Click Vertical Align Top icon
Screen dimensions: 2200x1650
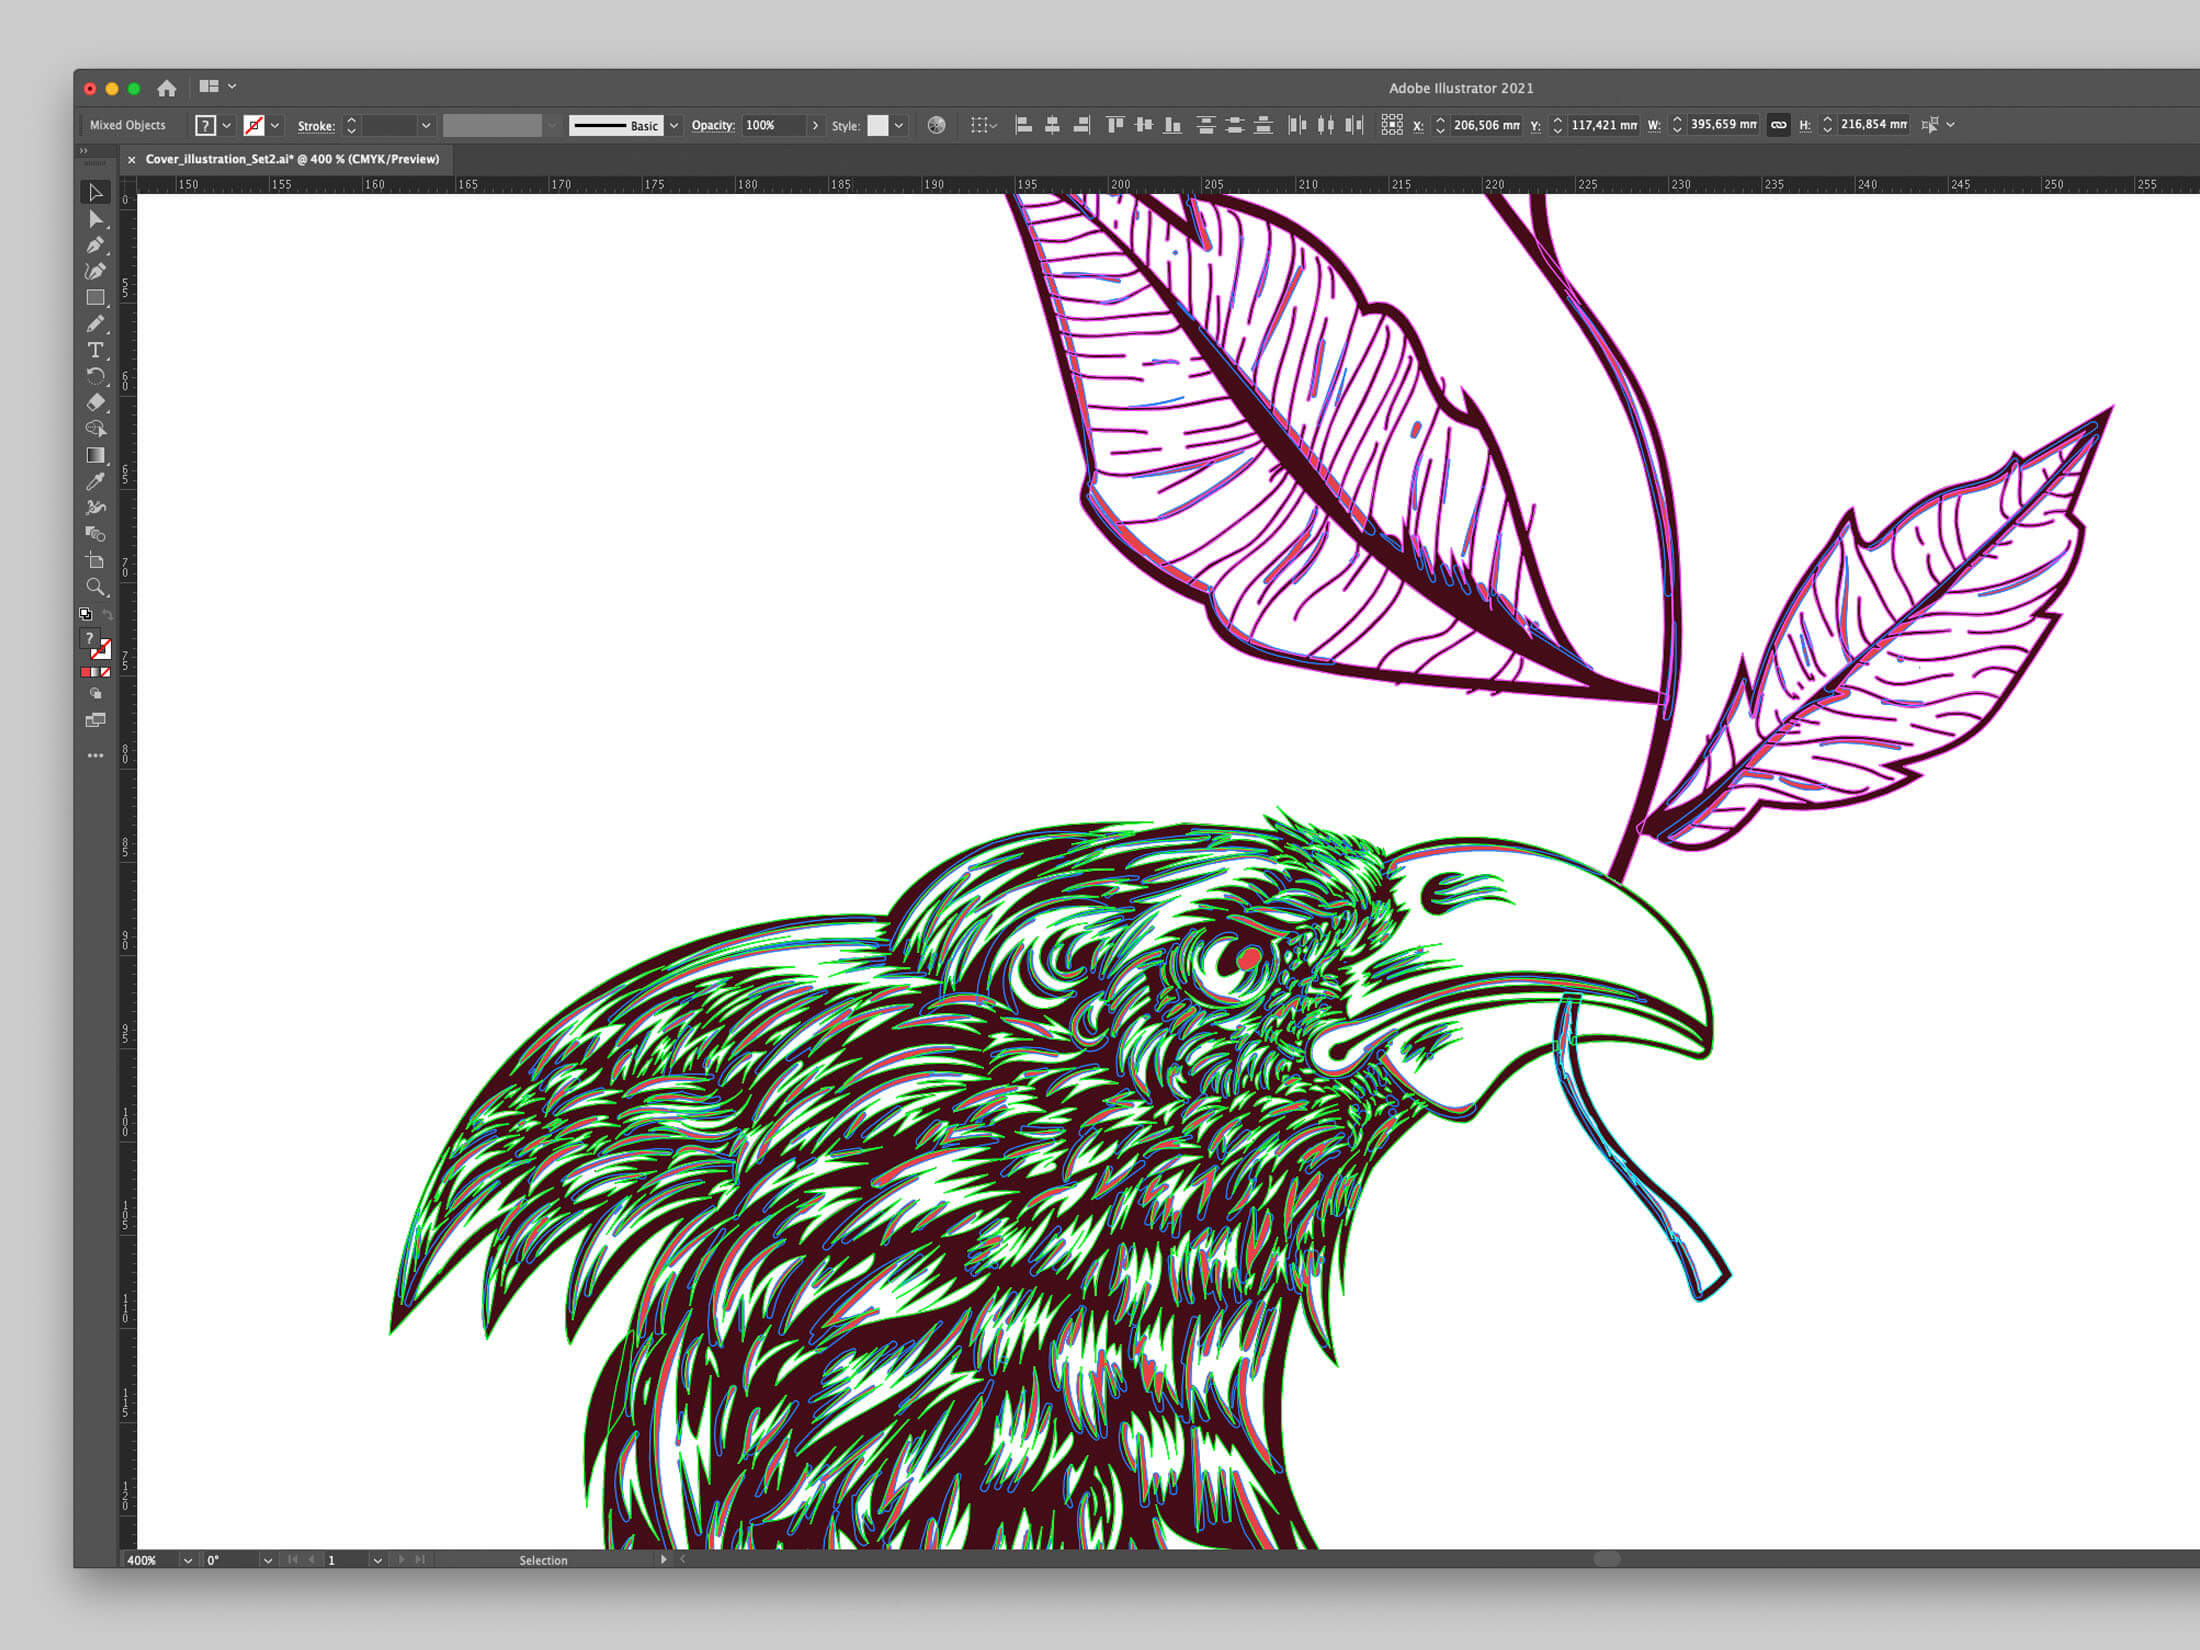coord(1115,125)
